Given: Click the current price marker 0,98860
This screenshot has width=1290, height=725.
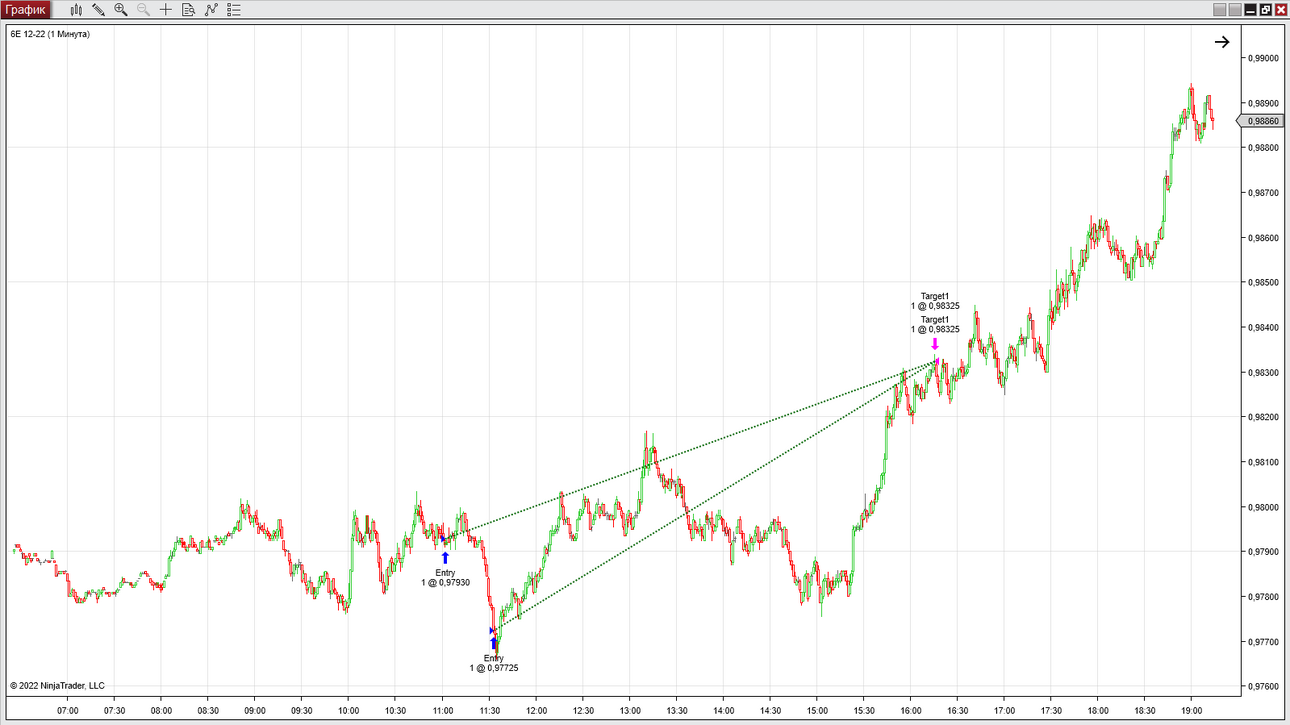Looking at the screenshot, I should point(1262,121).
